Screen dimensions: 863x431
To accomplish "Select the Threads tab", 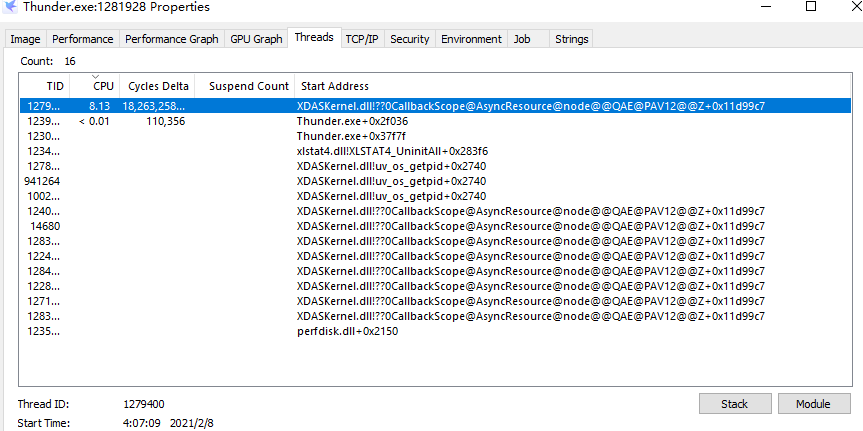I will pyautogui.click(x=314, y=37).
